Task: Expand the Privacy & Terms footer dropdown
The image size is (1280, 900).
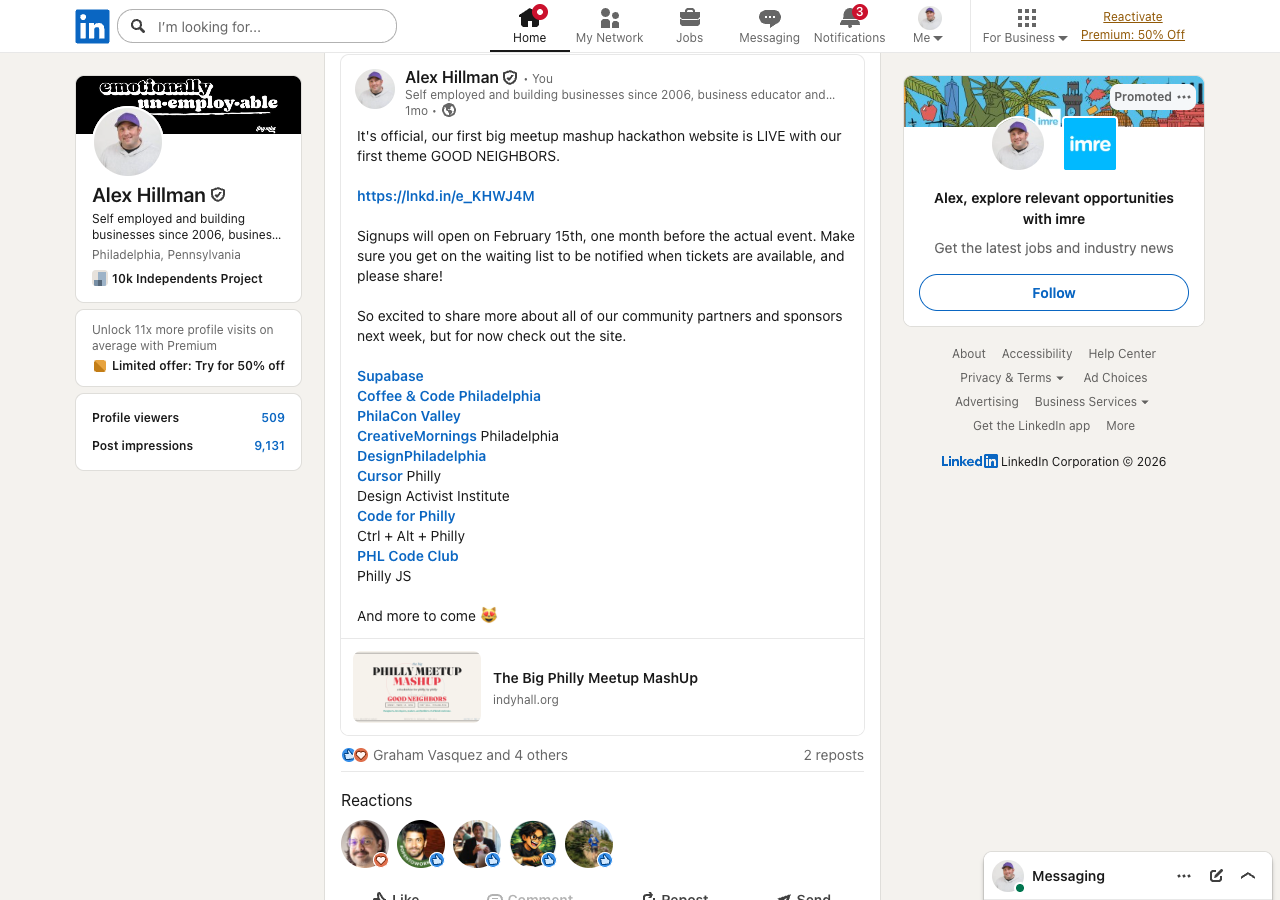Action: point(1012,378)
